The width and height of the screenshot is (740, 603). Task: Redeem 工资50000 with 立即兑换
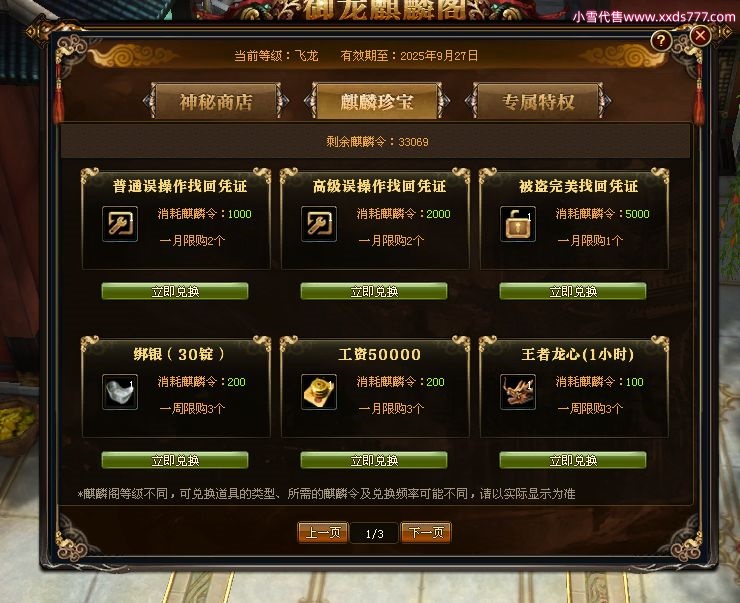point(374,460)
